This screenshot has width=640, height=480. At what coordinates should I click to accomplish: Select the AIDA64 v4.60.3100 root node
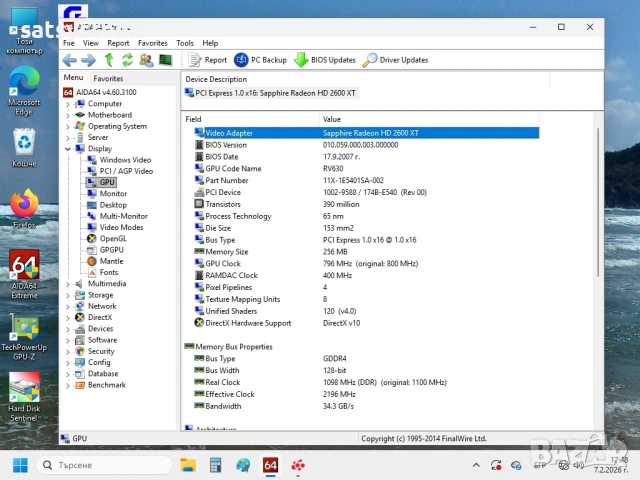pyautogui.click(x=106, y=92)
